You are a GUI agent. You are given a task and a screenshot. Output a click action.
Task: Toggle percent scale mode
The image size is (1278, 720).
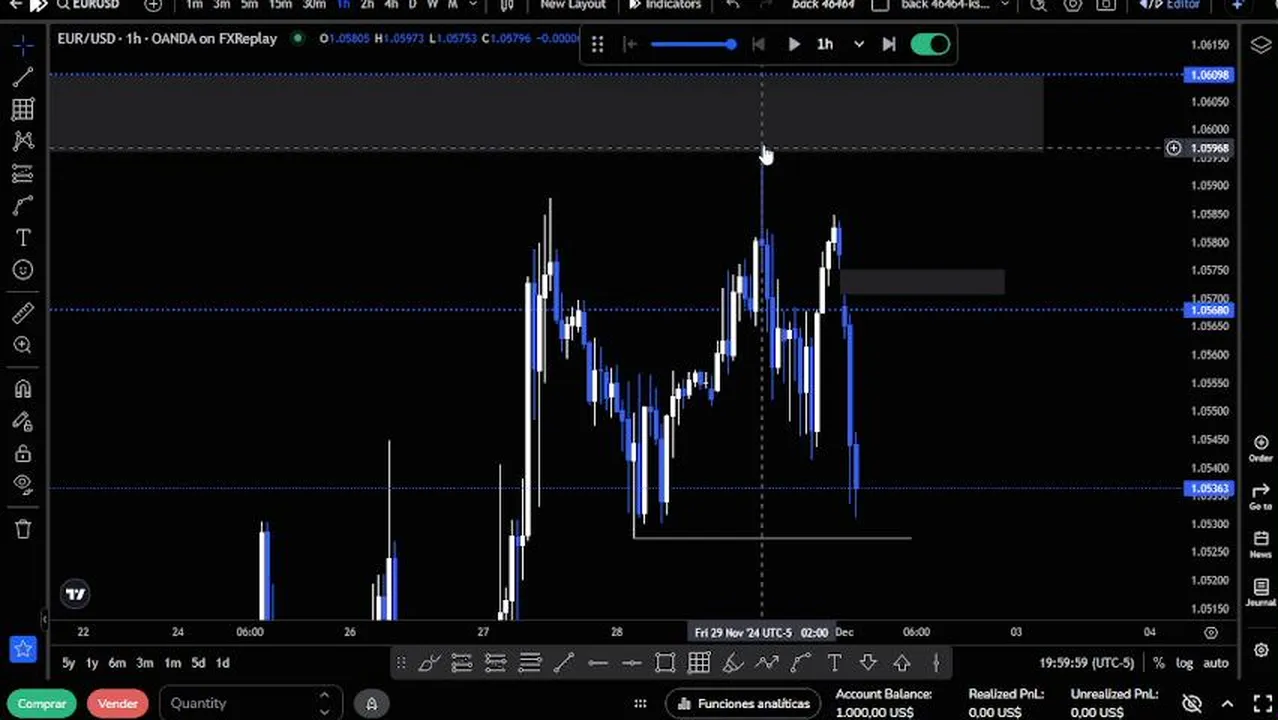1158,663
